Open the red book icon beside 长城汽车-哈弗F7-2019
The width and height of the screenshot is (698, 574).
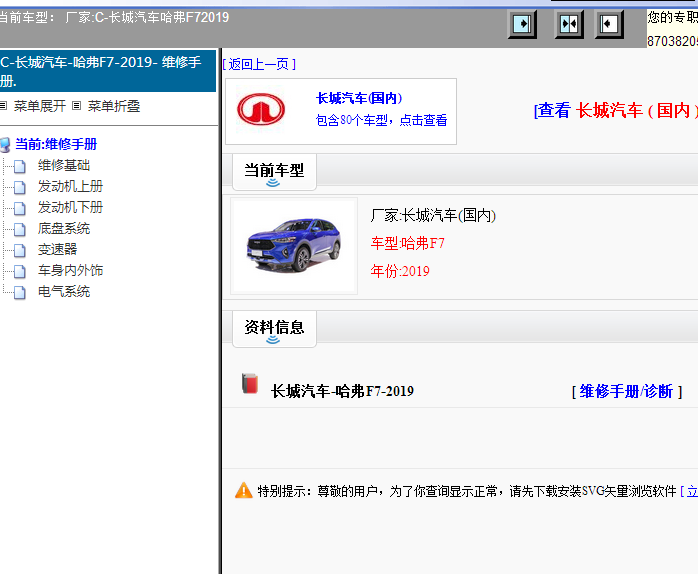[250, 383]
